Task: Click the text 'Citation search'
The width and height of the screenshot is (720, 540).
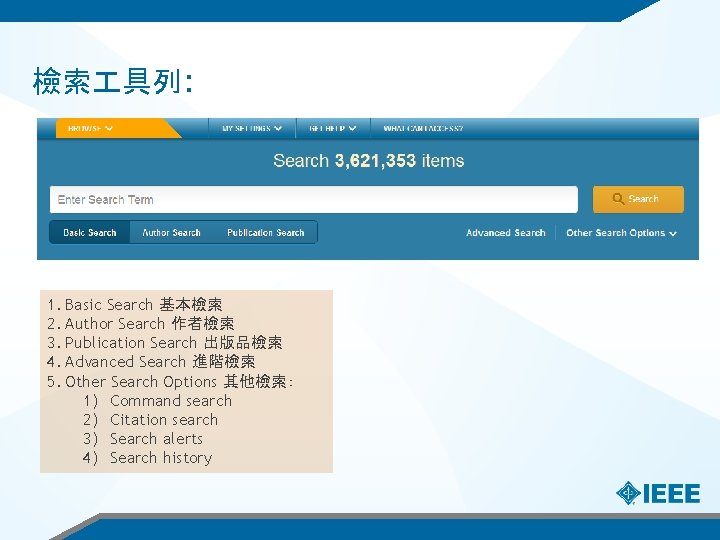Action: (x=164, y=420)
